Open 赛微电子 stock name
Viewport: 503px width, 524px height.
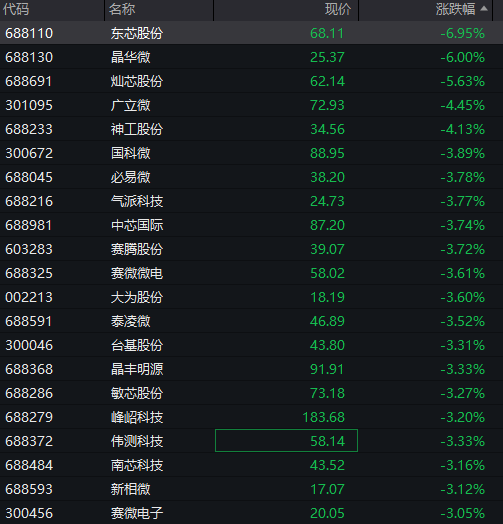137,513
